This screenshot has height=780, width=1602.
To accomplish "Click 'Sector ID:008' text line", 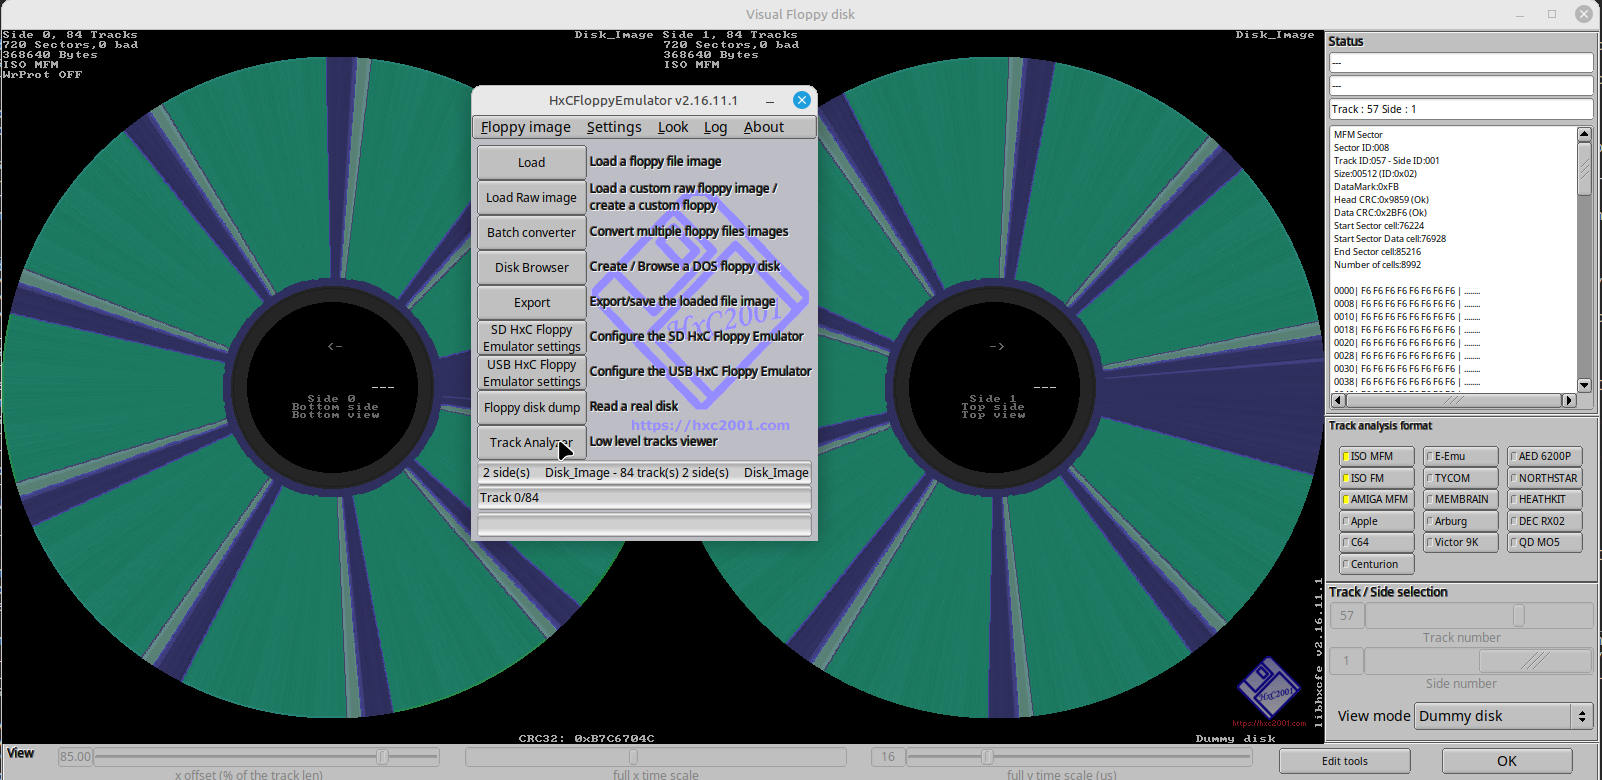I will tap(1361, 147).
